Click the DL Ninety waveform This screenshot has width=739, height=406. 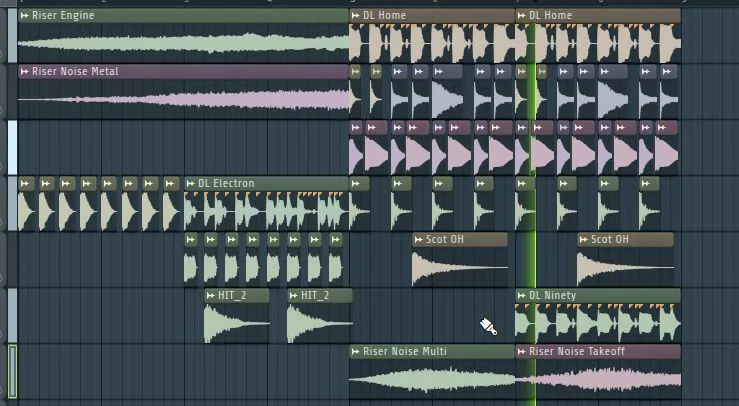point(598,323)
